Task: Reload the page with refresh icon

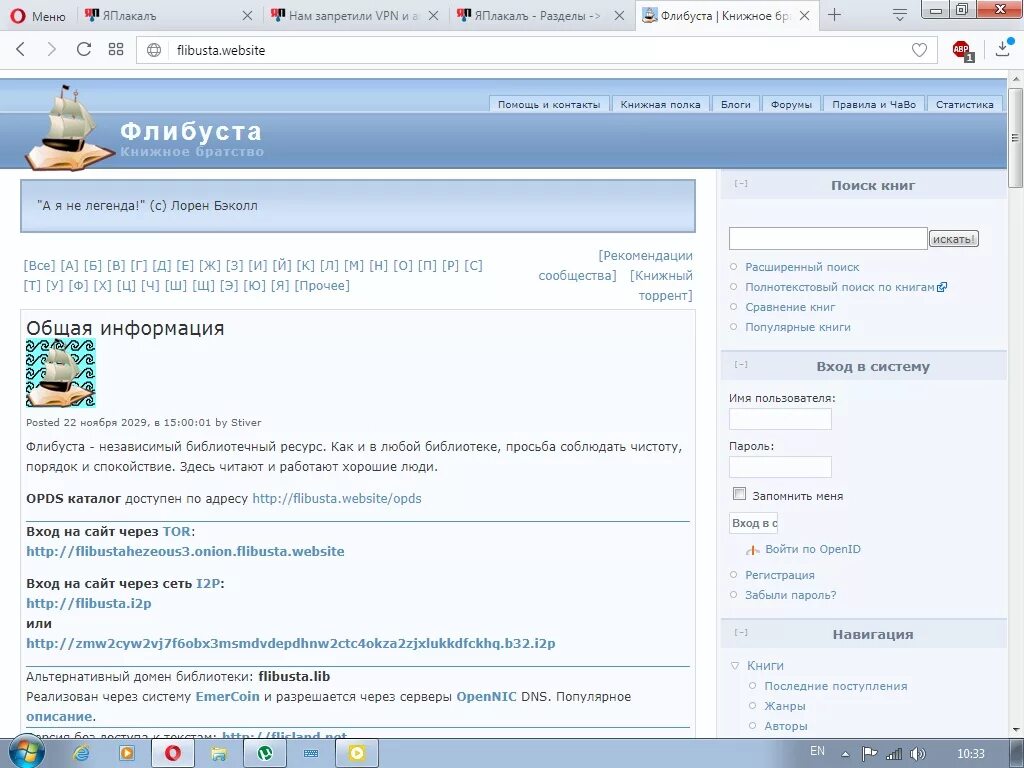Action: pyautogui.click(x=84, y=50)
